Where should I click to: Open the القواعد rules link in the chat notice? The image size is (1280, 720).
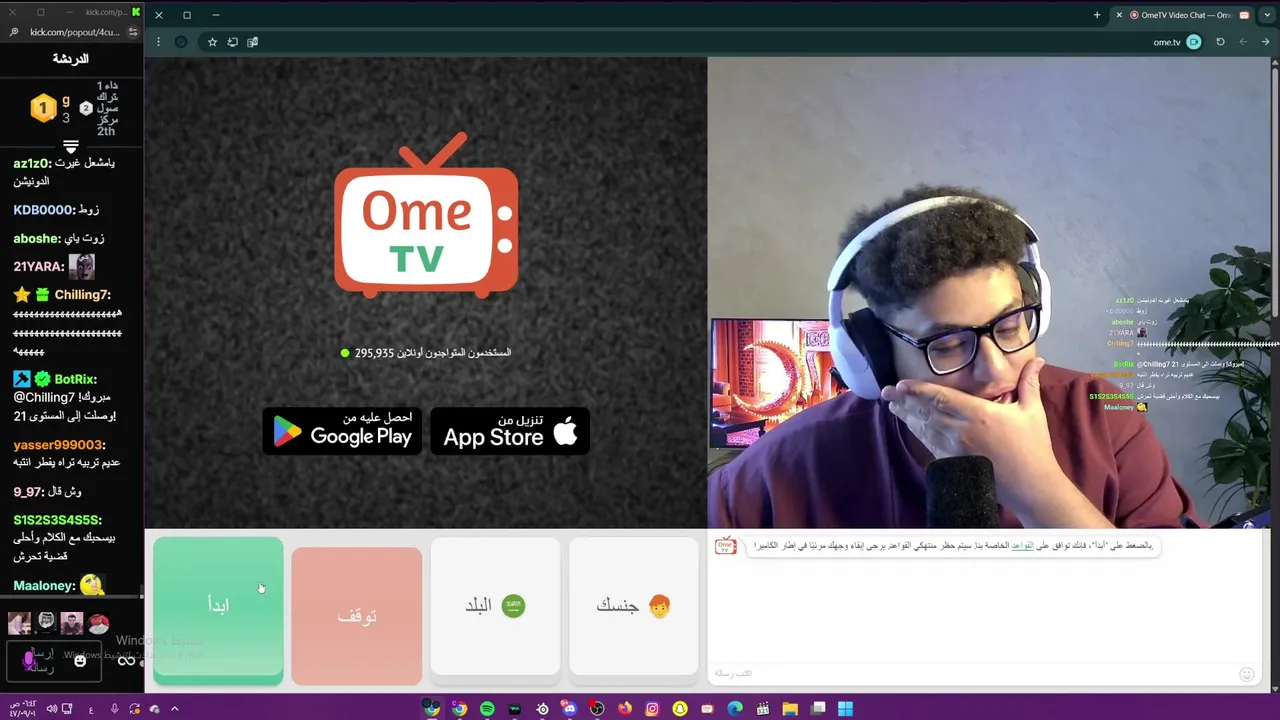point(1022,546)
